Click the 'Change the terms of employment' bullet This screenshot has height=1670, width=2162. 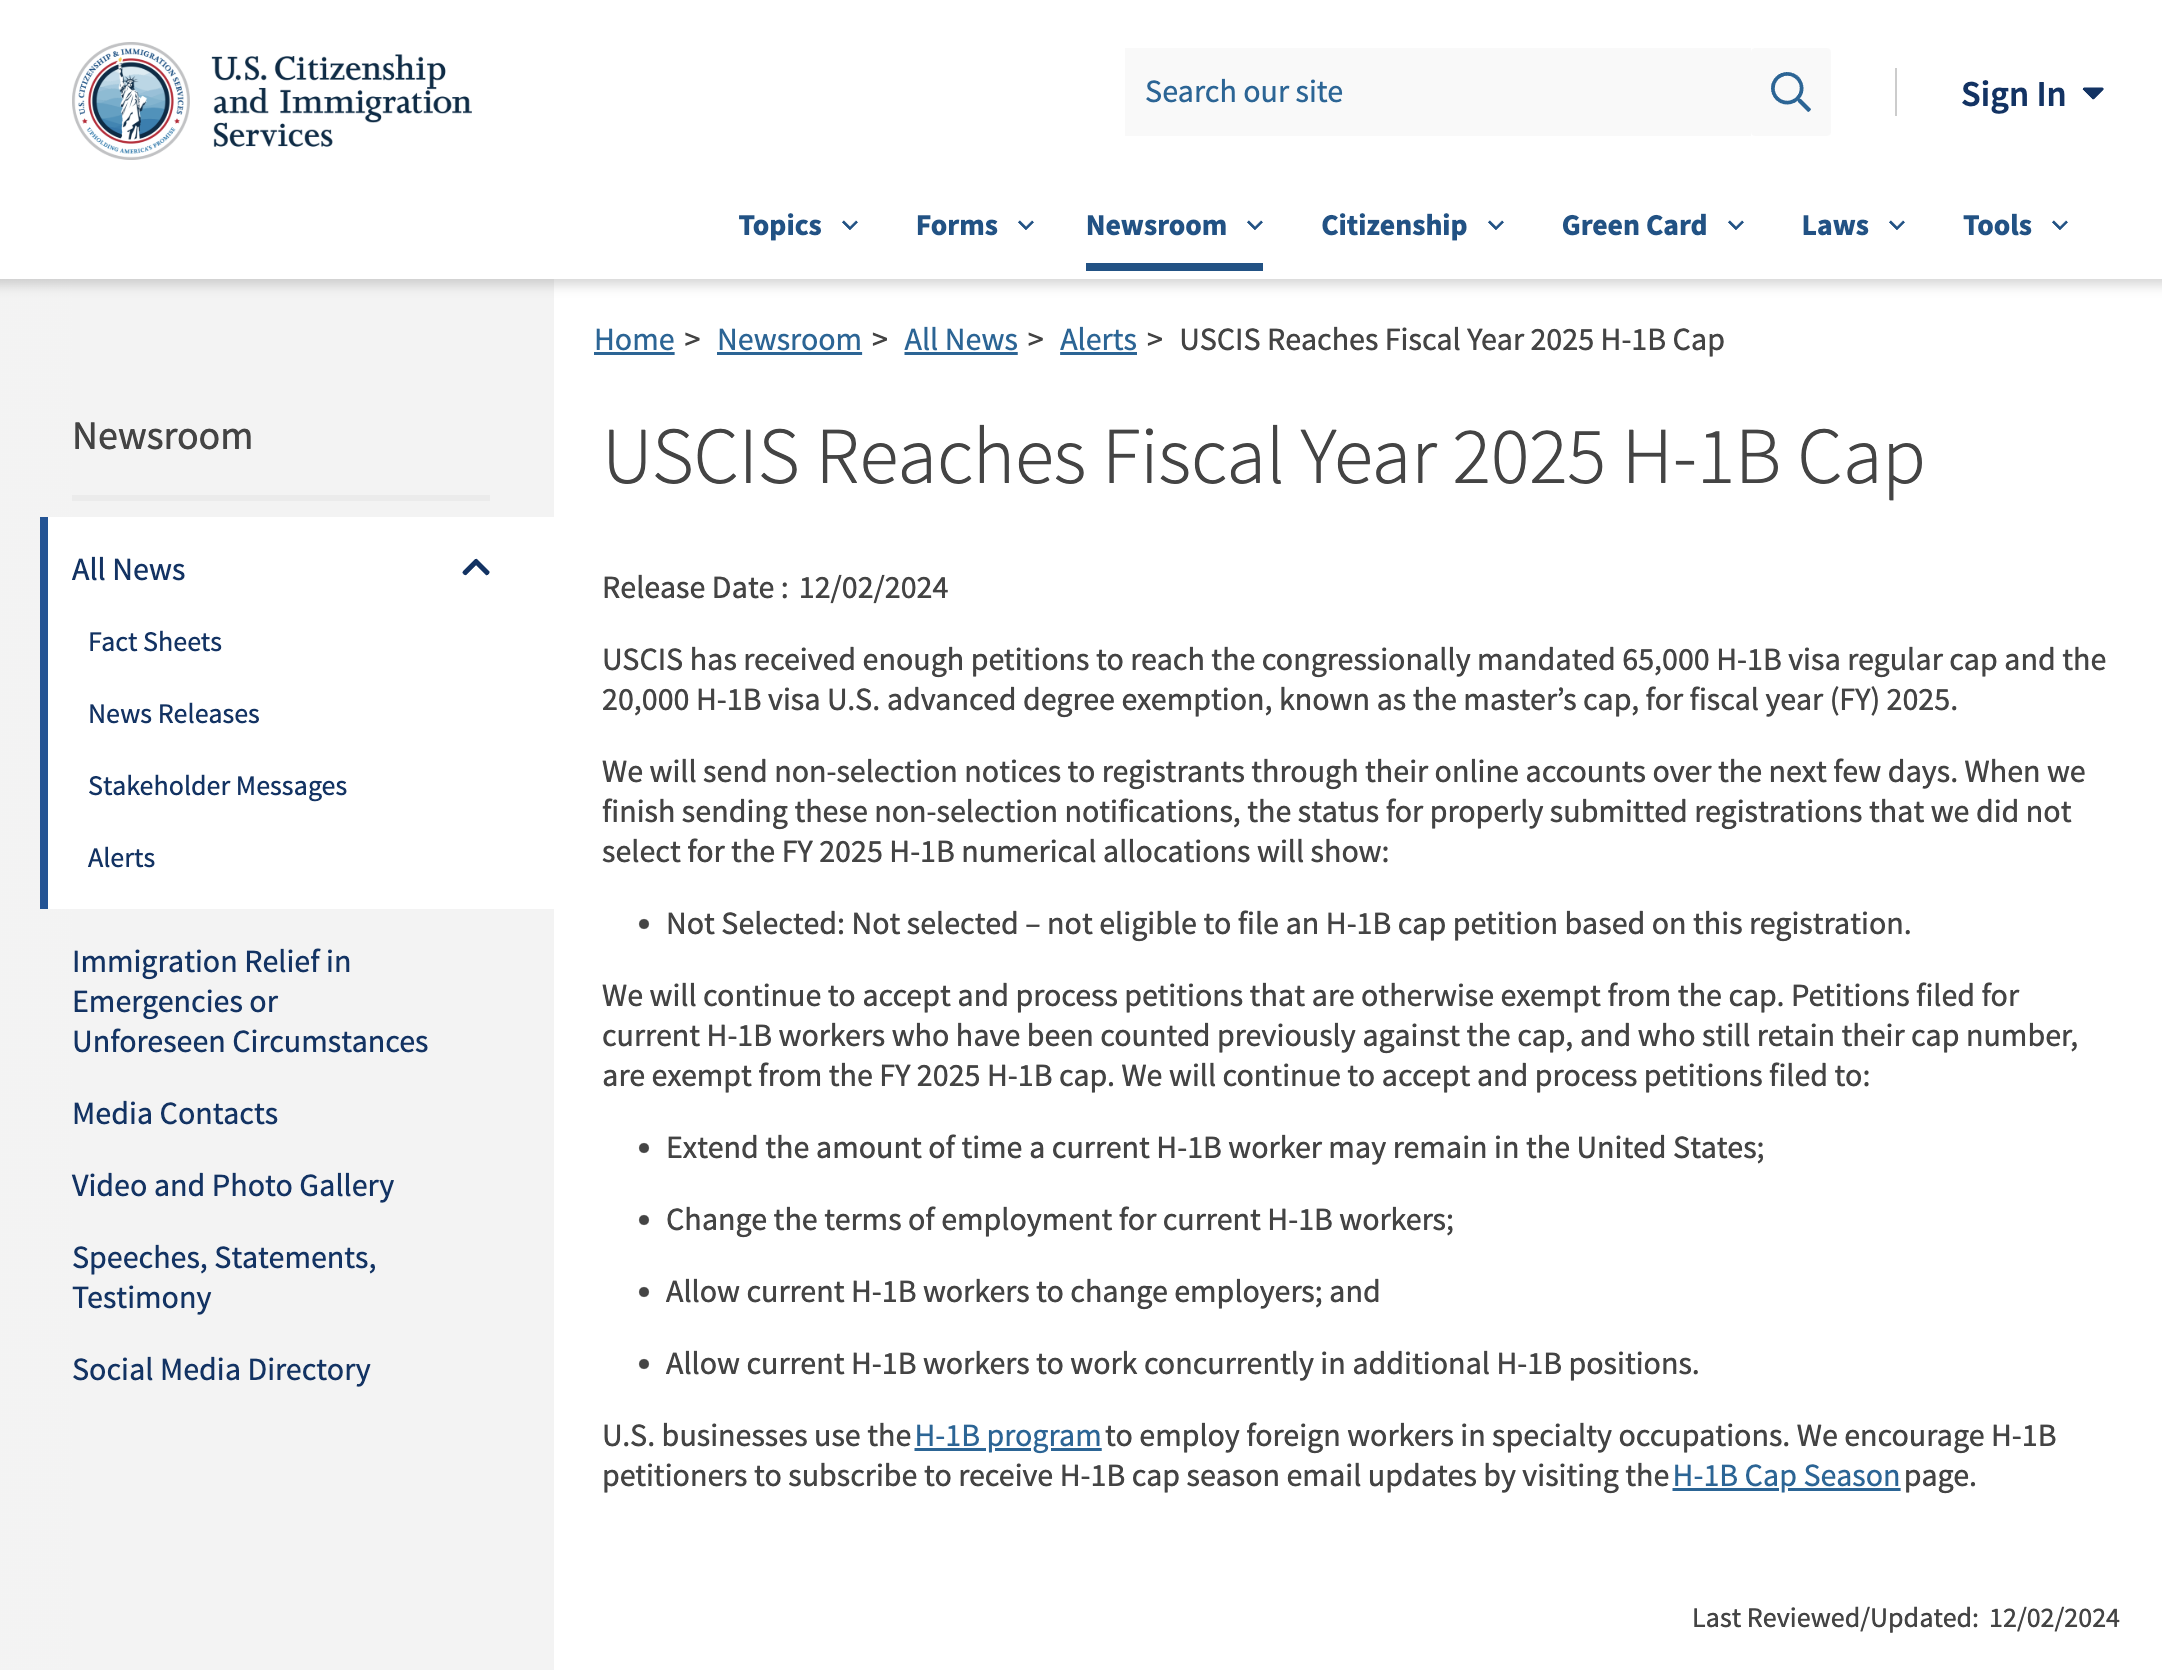point(1060,1220)
